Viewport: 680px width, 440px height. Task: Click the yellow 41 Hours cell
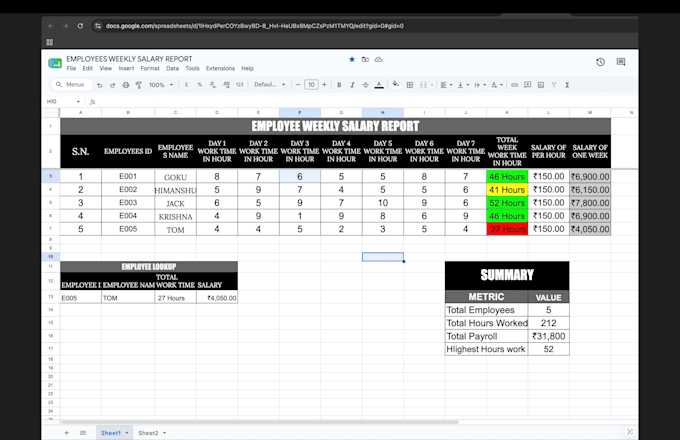pyautogui.click(x=507, y=190)
